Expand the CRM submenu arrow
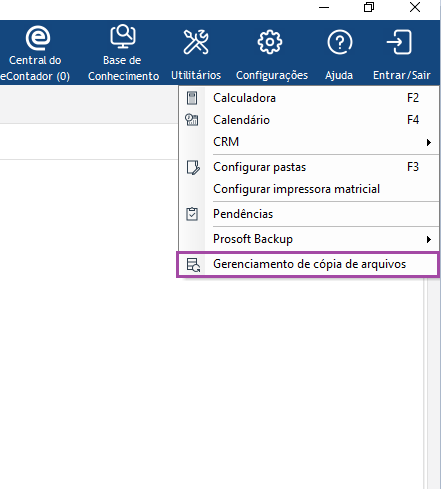This screenshot has width=441, height=489. pos(429,142)
